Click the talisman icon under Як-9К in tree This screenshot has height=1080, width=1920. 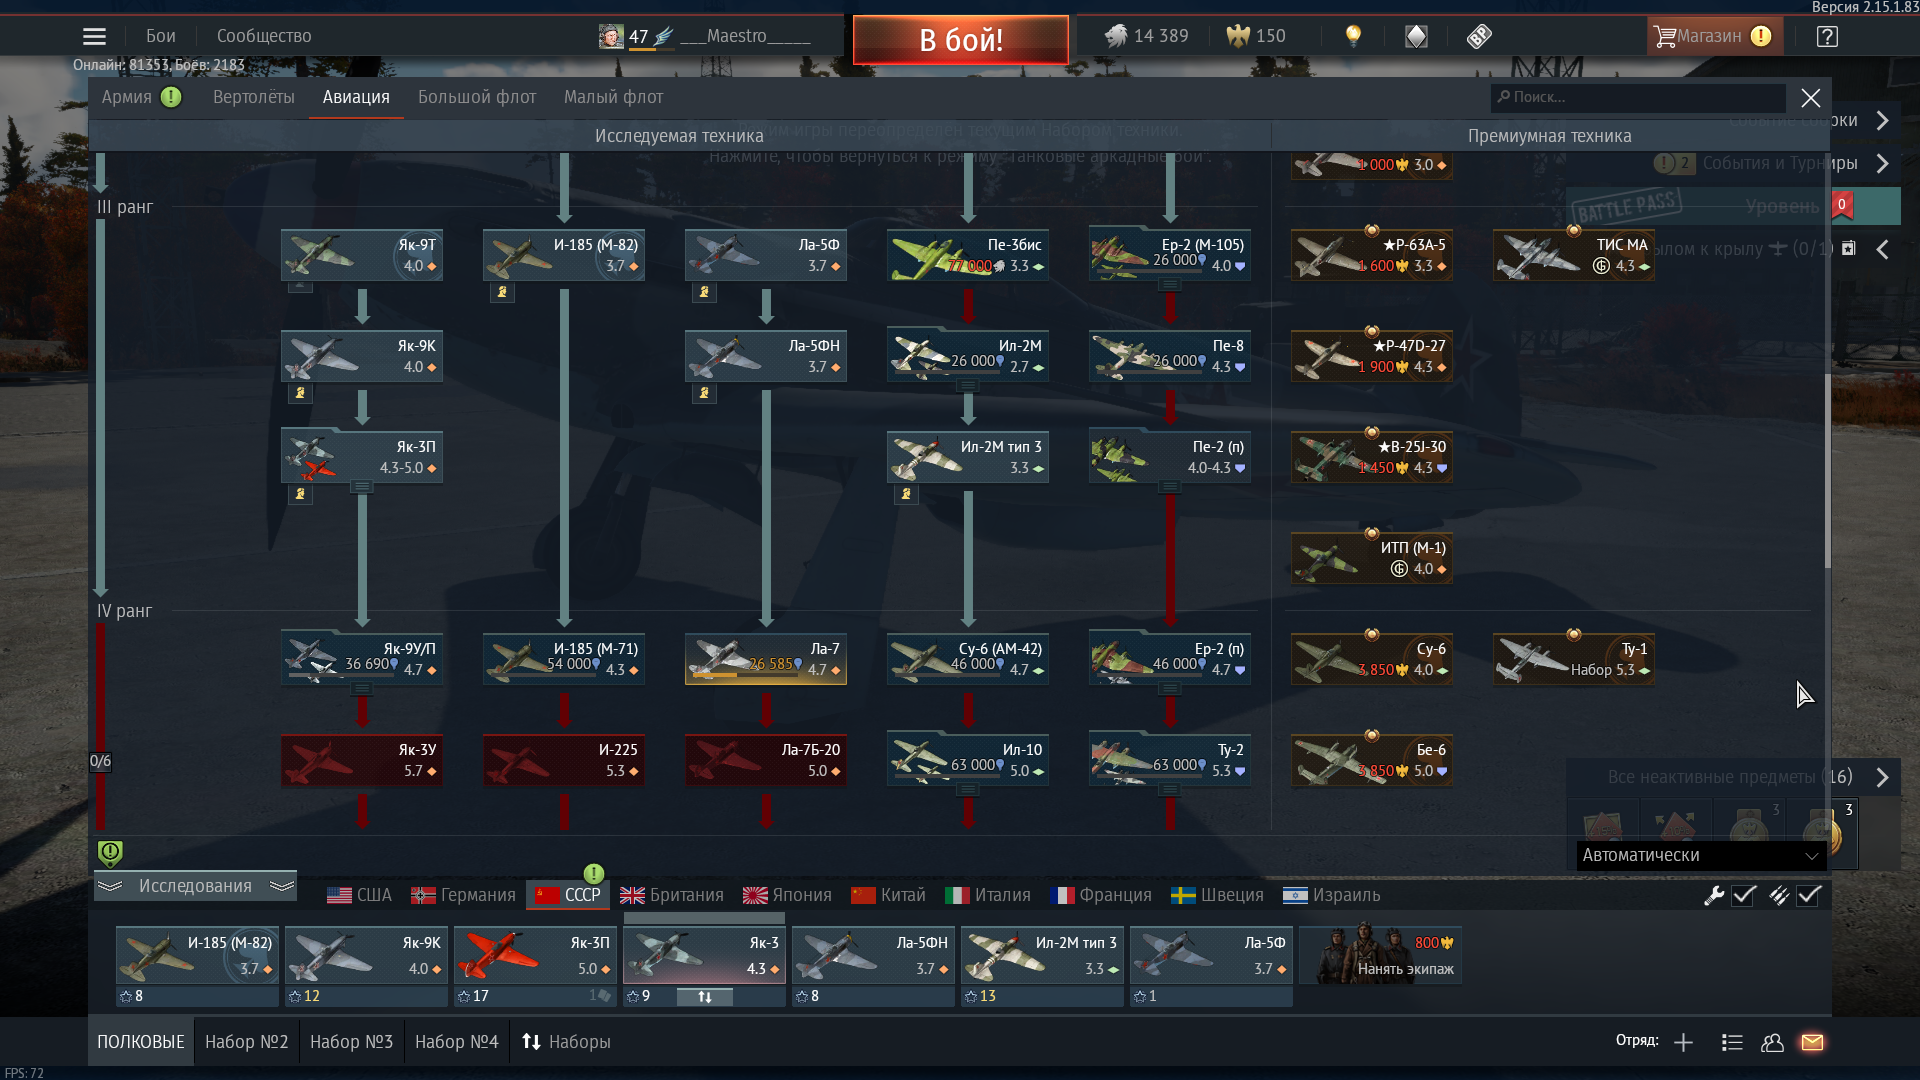pos(300,393)
